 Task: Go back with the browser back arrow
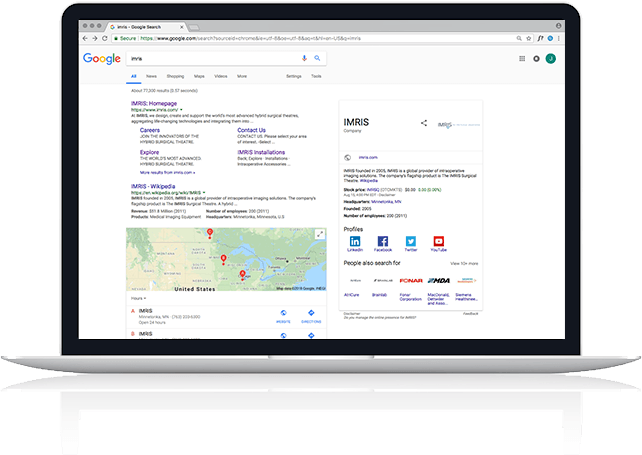(x=85, y=38)
